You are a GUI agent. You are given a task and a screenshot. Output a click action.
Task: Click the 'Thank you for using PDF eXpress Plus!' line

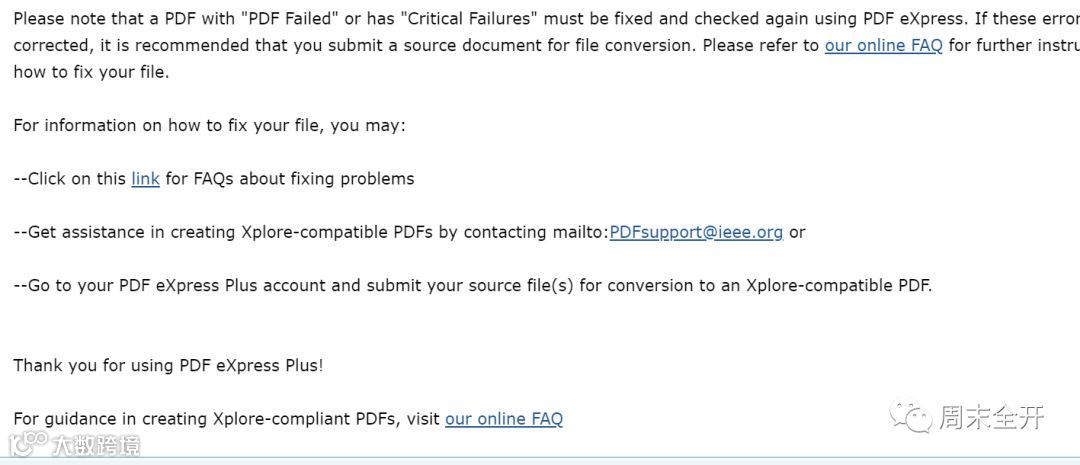[168, 365]
